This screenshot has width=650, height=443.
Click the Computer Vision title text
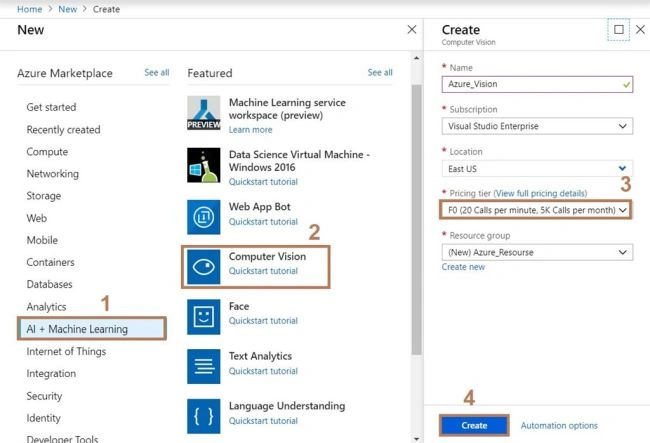coord(267,257)
